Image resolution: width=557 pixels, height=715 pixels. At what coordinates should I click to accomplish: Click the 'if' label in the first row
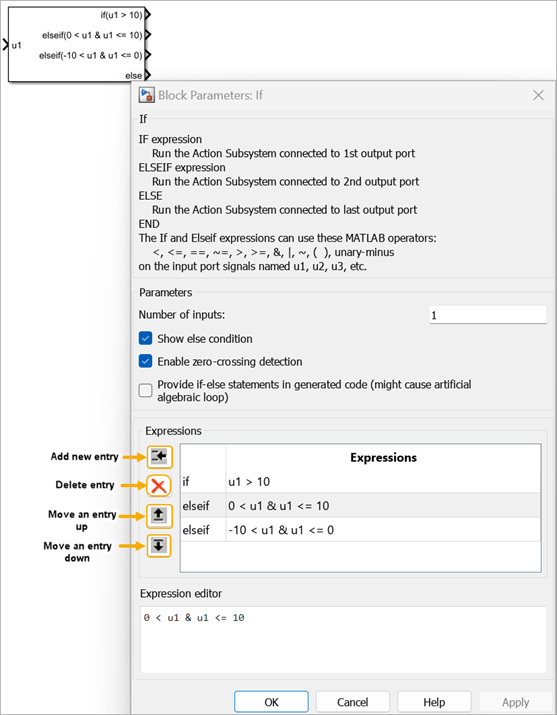click(186, 482)
